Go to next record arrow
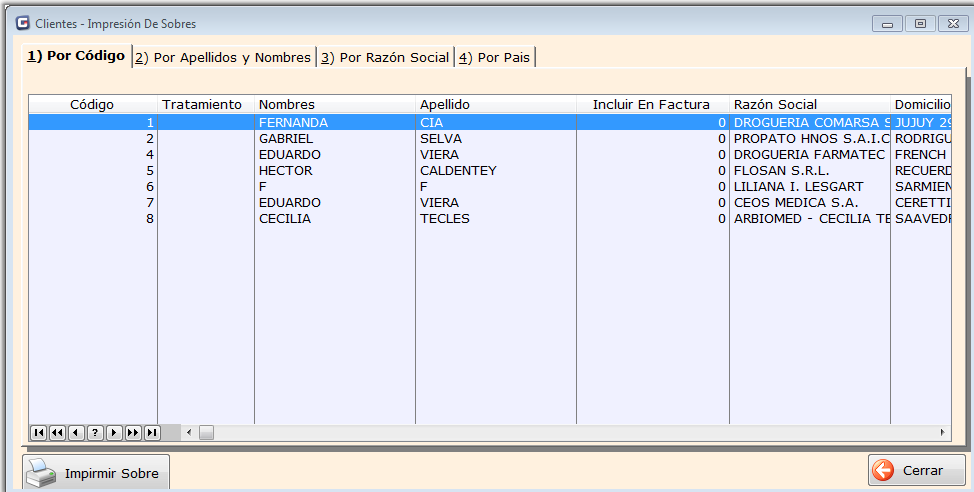974x492 pixels. pyautogui.click(x=114, y=432)
